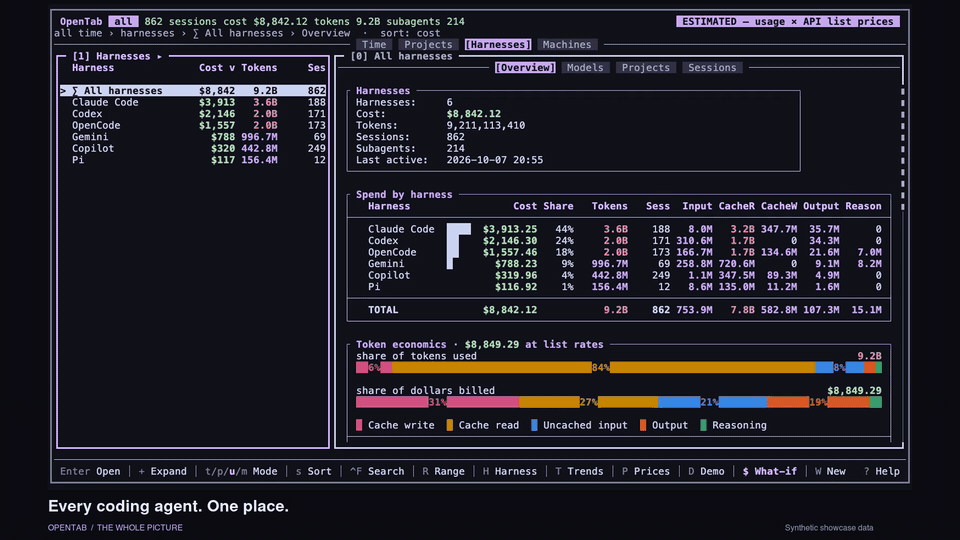The image size is (960, 540).
Task: Select Claude Code in the Harnesses list
Action: 193,102
